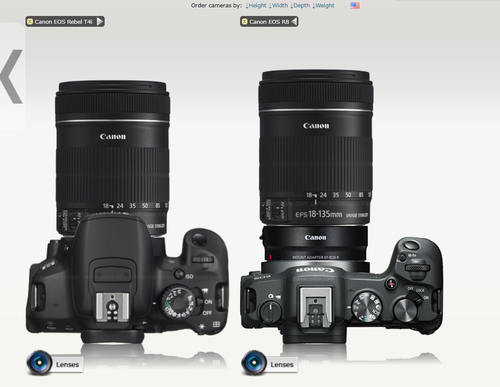Order cameras by Weight
The width and height of the screenshot is (500, 387).
pos(323,6)
